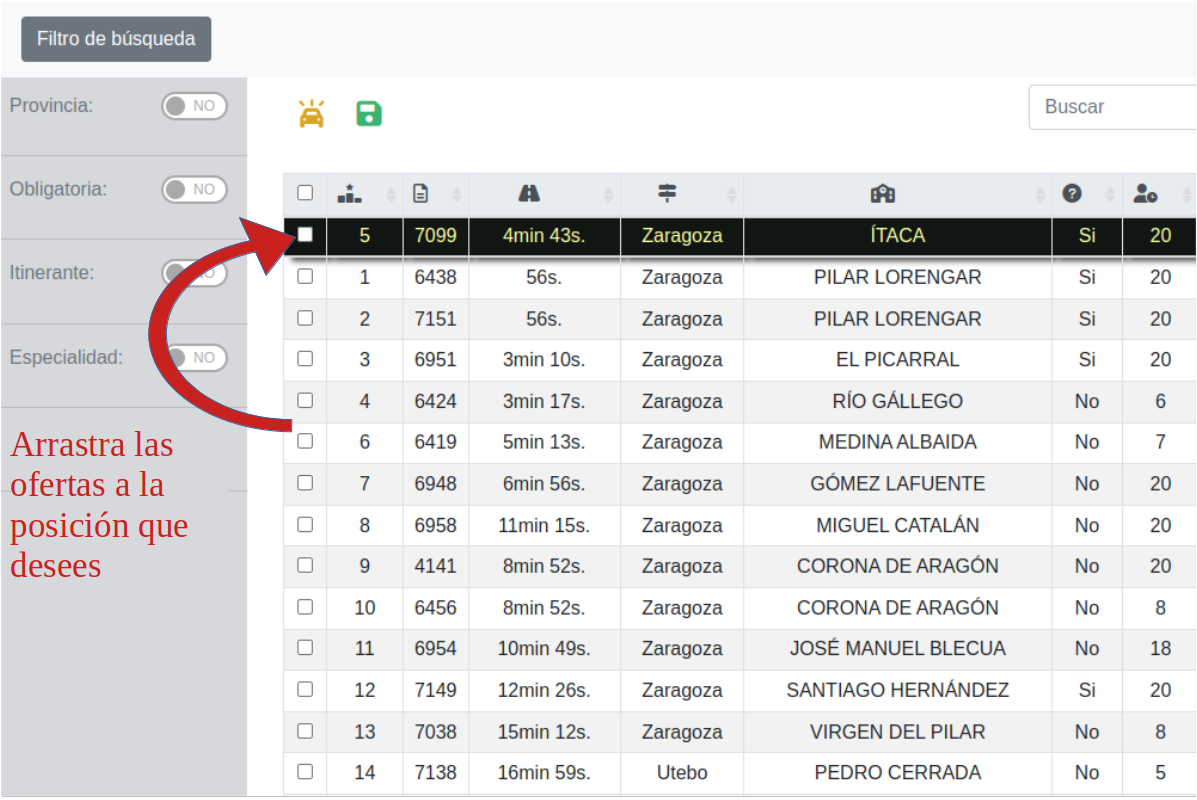
Task: Select checkbox for ÍTACA row 7099
Action: click(x=305, y=235)
